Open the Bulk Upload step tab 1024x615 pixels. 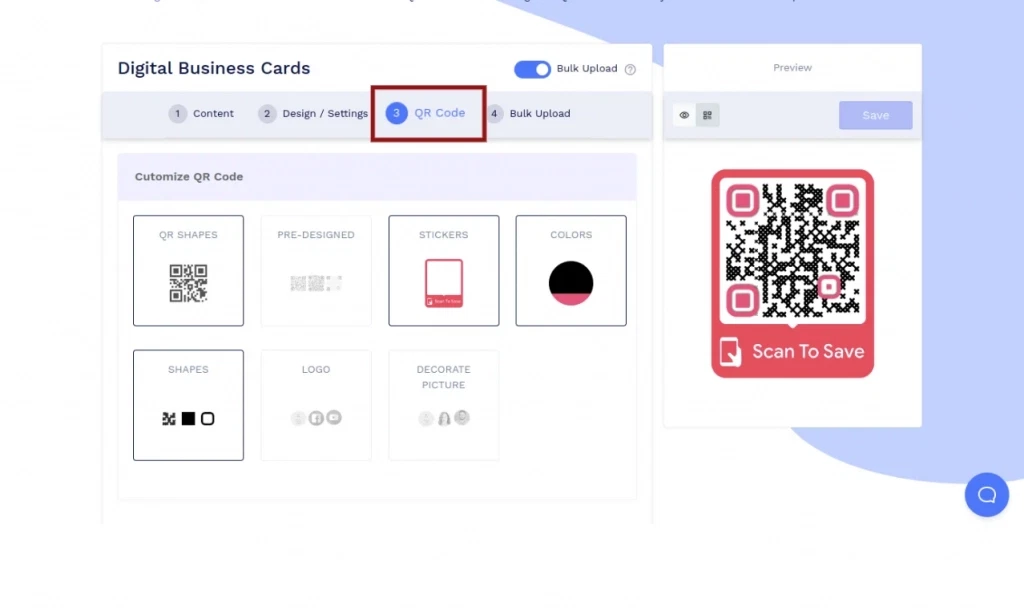click(x=529, y=114)
